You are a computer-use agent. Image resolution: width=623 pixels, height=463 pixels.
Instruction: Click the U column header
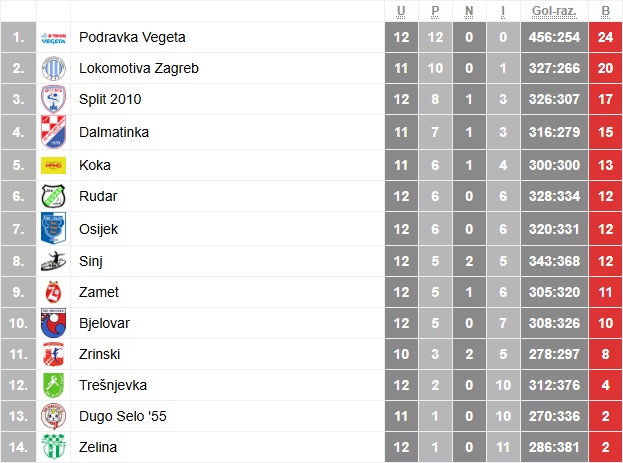coord(401,11)
